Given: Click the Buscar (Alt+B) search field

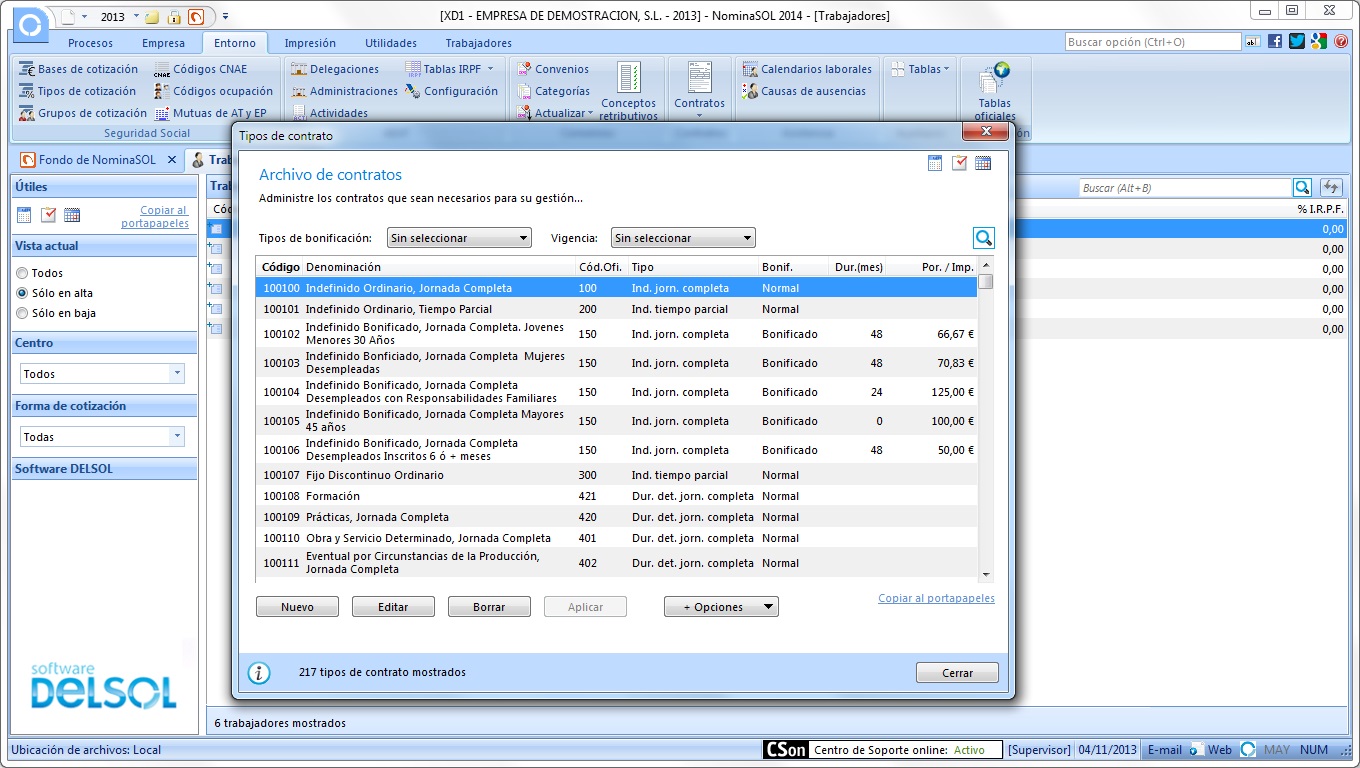Looking at the screenshot, I should click(1185, 188).
